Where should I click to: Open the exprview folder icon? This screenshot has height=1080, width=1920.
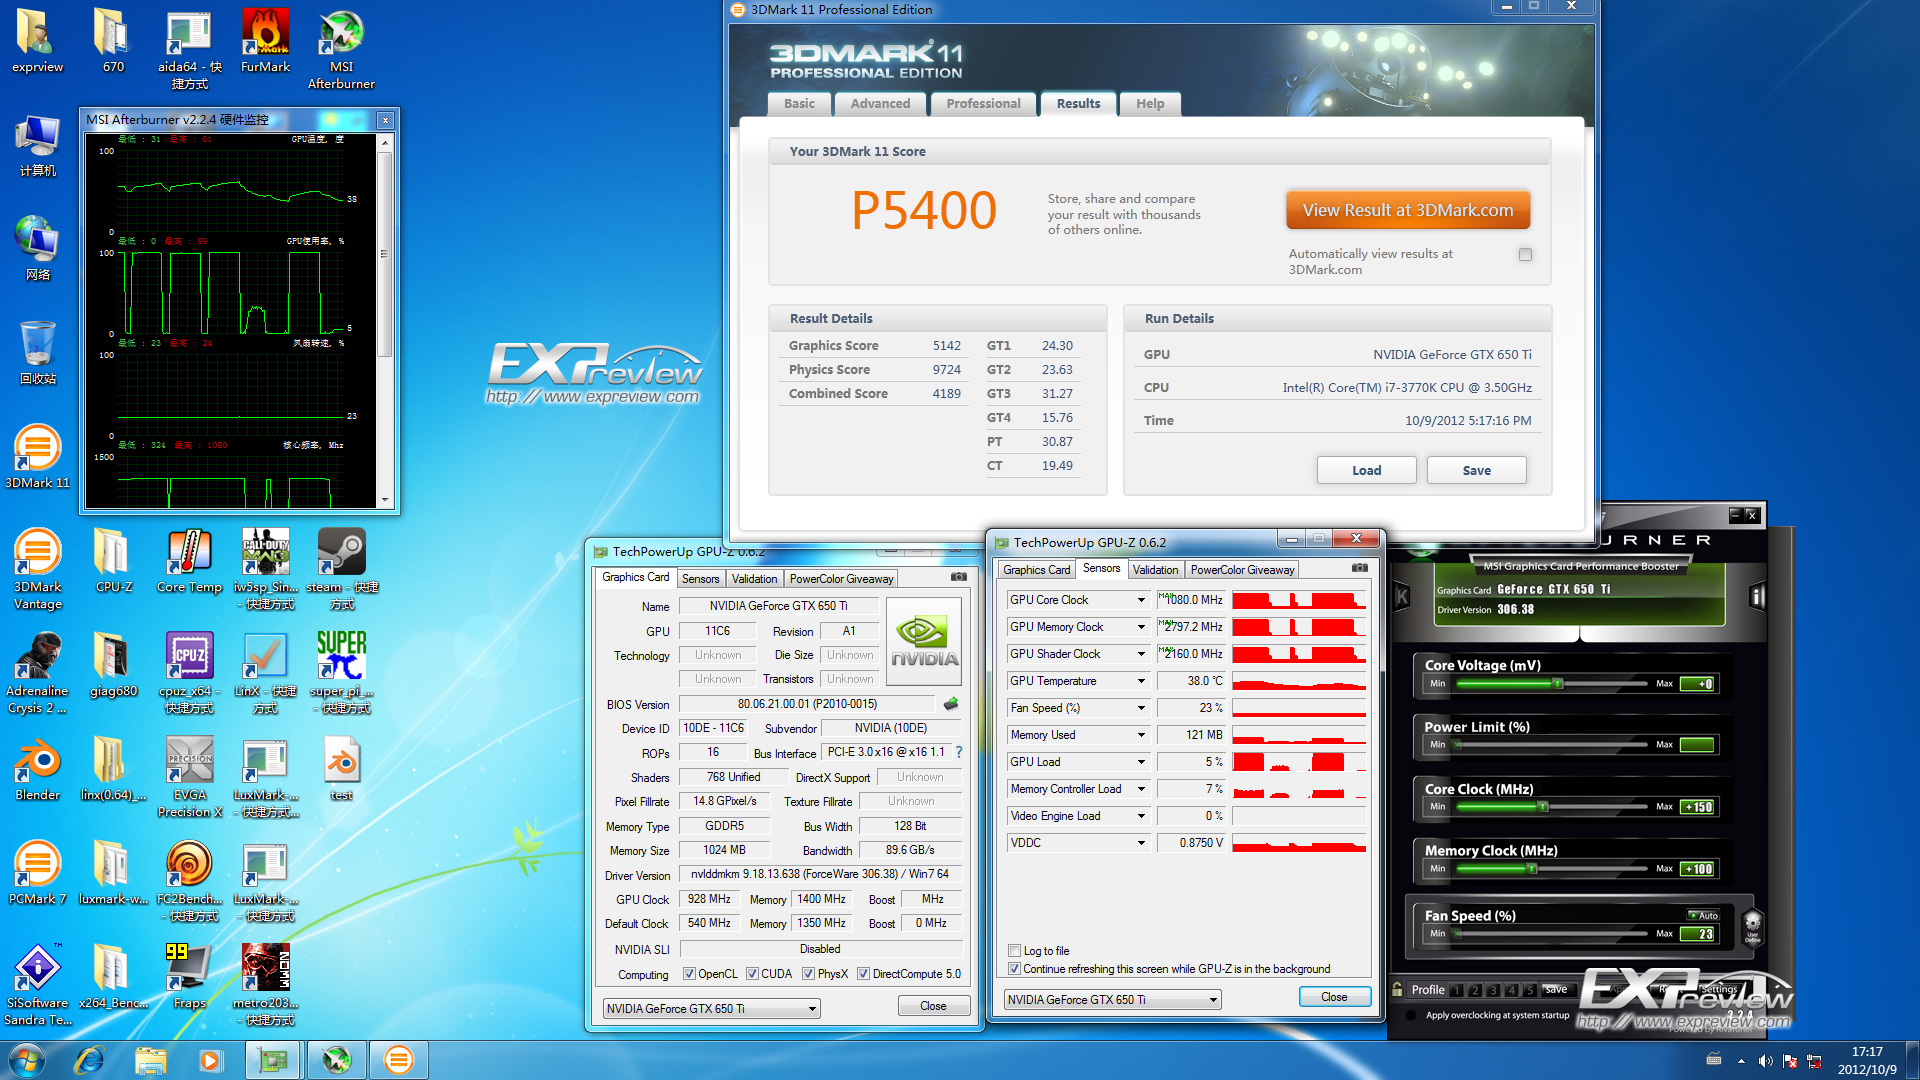point(37,41)
